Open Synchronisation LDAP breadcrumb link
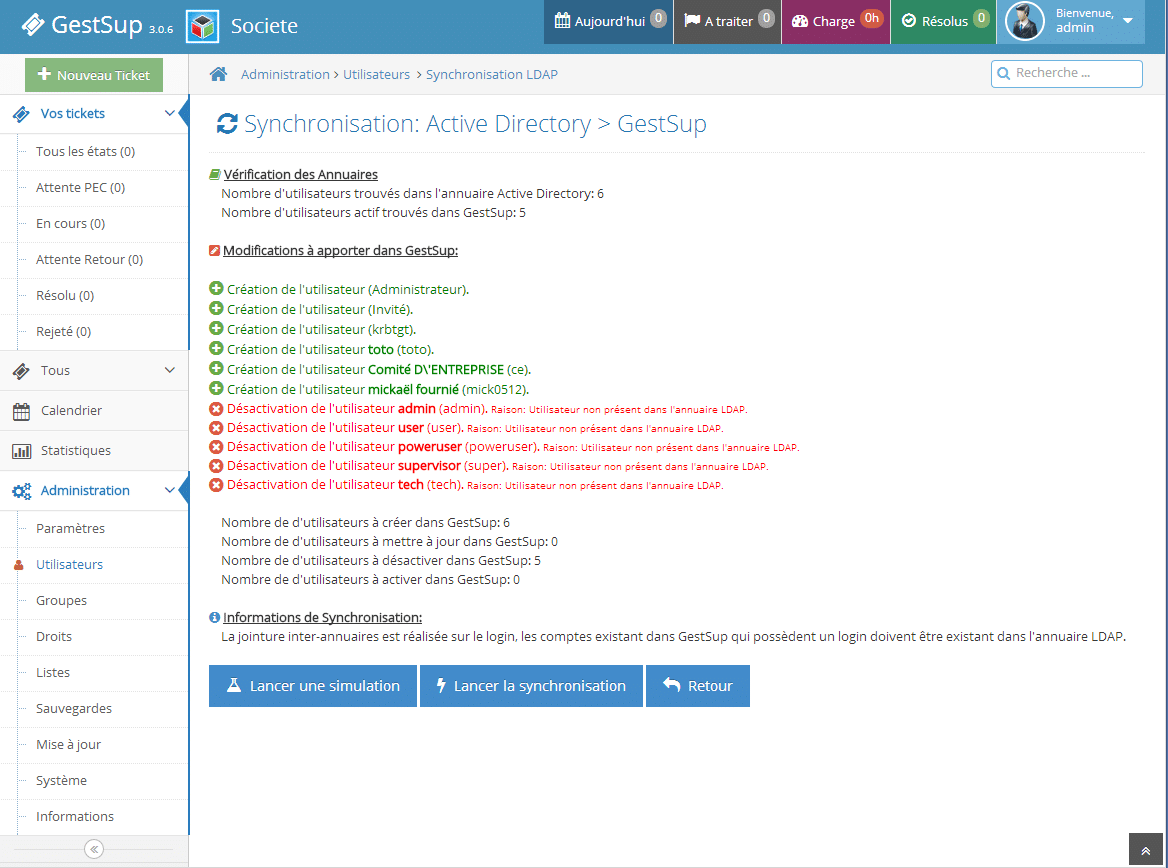Viewport: 1168px width, 868px height. pos(492,75)
